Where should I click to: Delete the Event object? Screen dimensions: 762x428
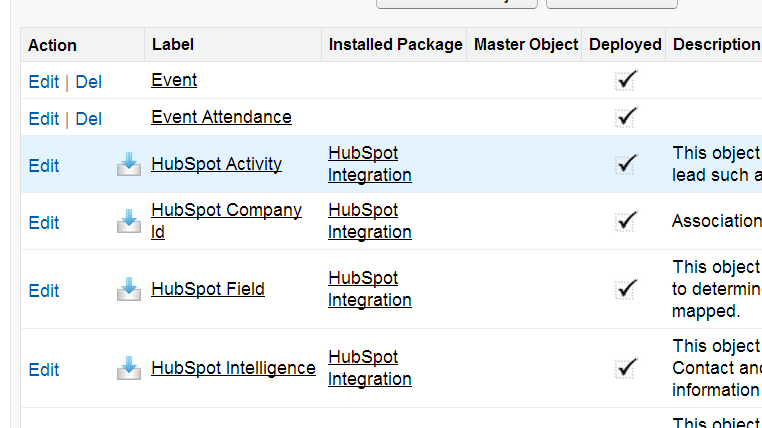tap(89, 81)
